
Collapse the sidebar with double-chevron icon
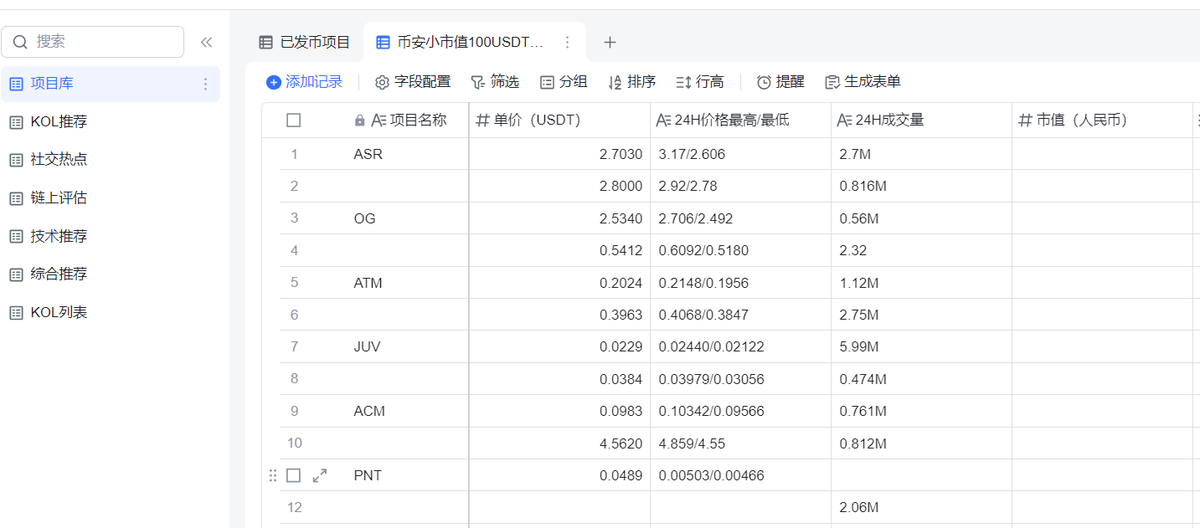click(206, 42)
